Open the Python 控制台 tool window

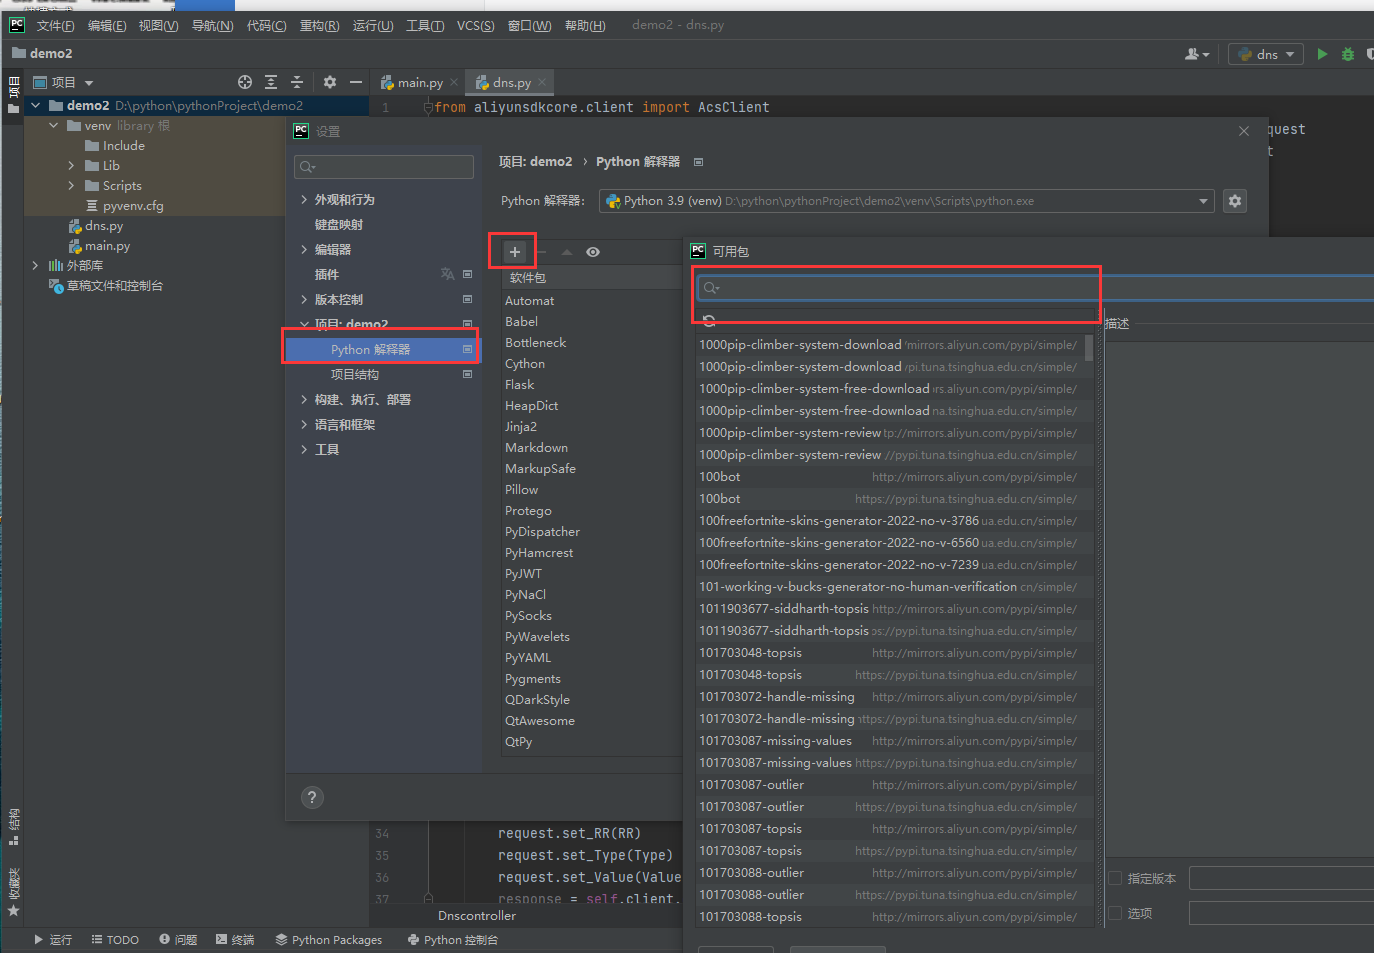(x=453, y=940)
